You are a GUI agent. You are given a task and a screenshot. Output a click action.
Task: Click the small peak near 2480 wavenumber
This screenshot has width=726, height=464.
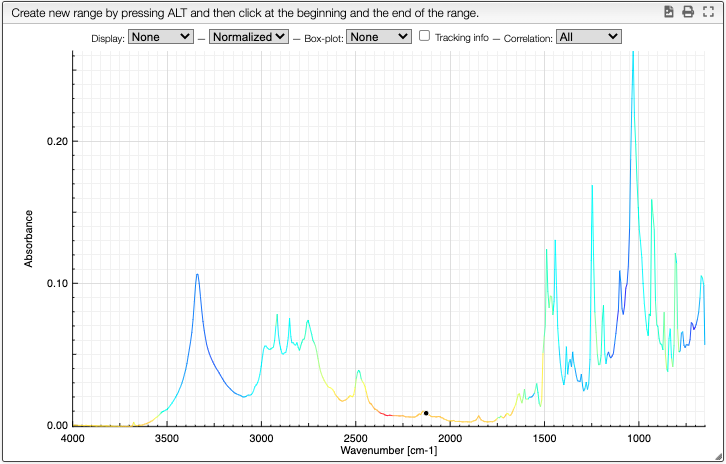click(358, 371)
